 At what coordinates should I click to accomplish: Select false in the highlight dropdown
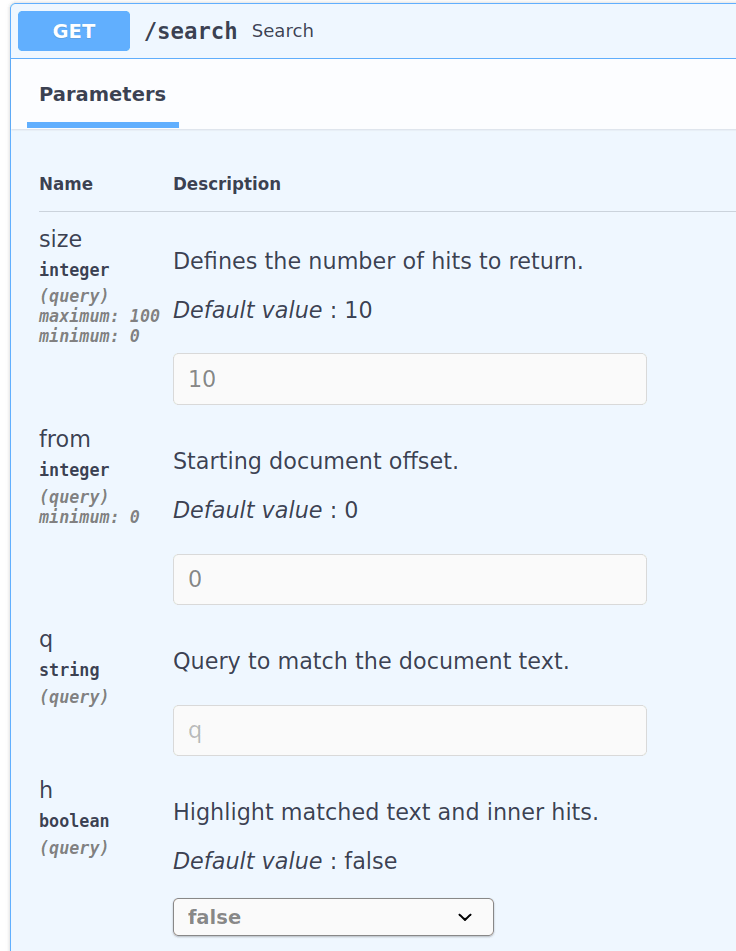[333, 917]
